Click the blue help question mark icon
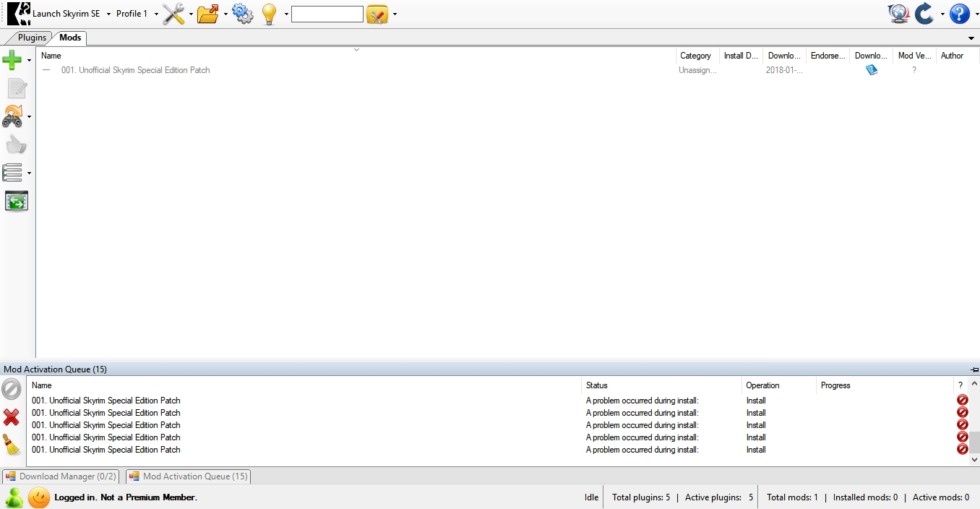 pyautogui.click(x=959, y=14)
